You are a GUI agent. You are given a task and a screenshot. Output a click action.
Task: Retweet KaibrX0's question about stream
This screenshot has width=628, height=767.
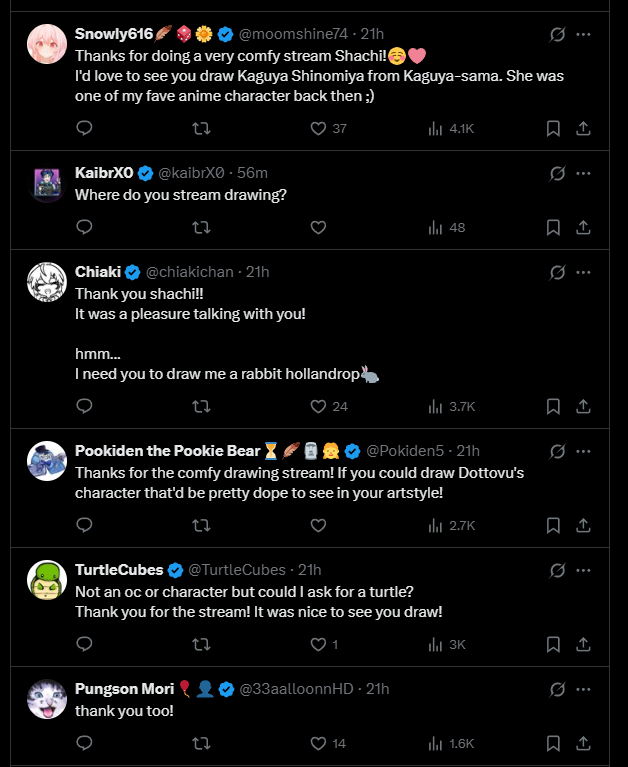pyautogui.click(x=201, y=227)
